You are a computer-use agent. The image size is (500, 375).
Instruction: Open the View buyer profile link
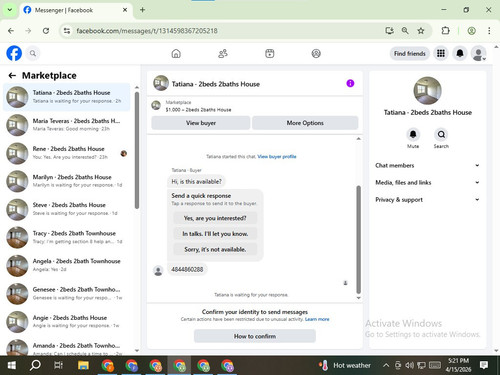coord(277,156)
